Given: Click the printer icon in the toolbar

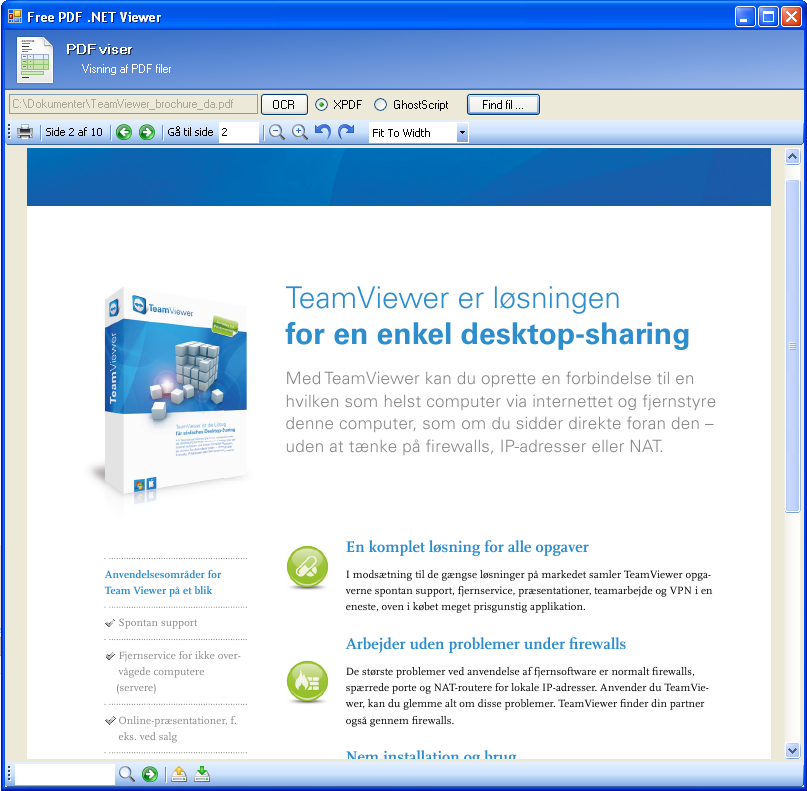Looking at the screenshot, I should point(25,132).
